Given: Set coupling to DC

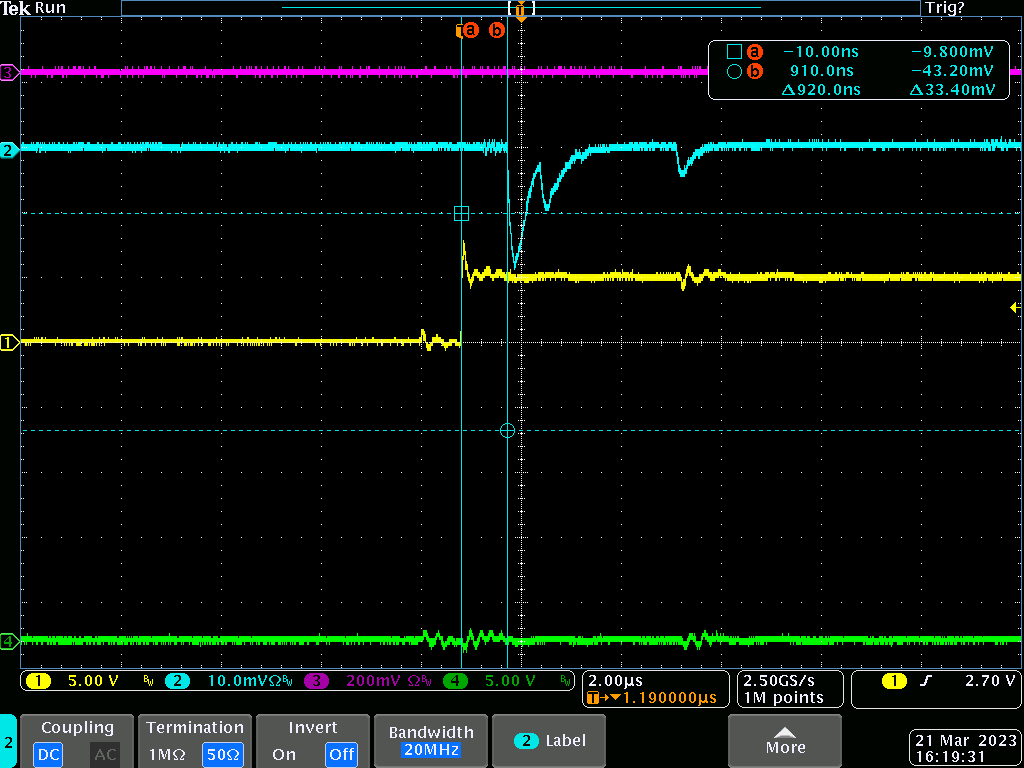Looking at the screenshot, I should coord(49,754).
